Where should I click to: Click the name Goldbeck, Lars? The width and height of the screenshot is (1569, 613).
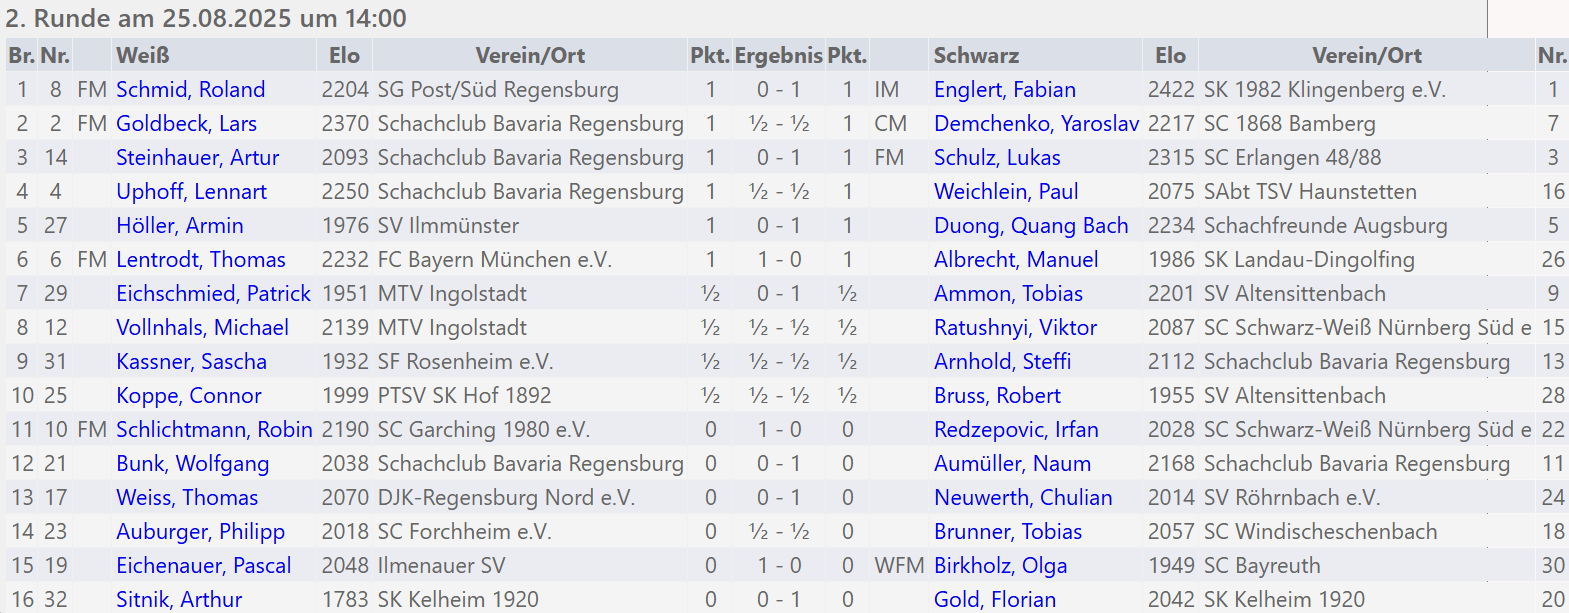pyautogui.click(x=186, y=124)
